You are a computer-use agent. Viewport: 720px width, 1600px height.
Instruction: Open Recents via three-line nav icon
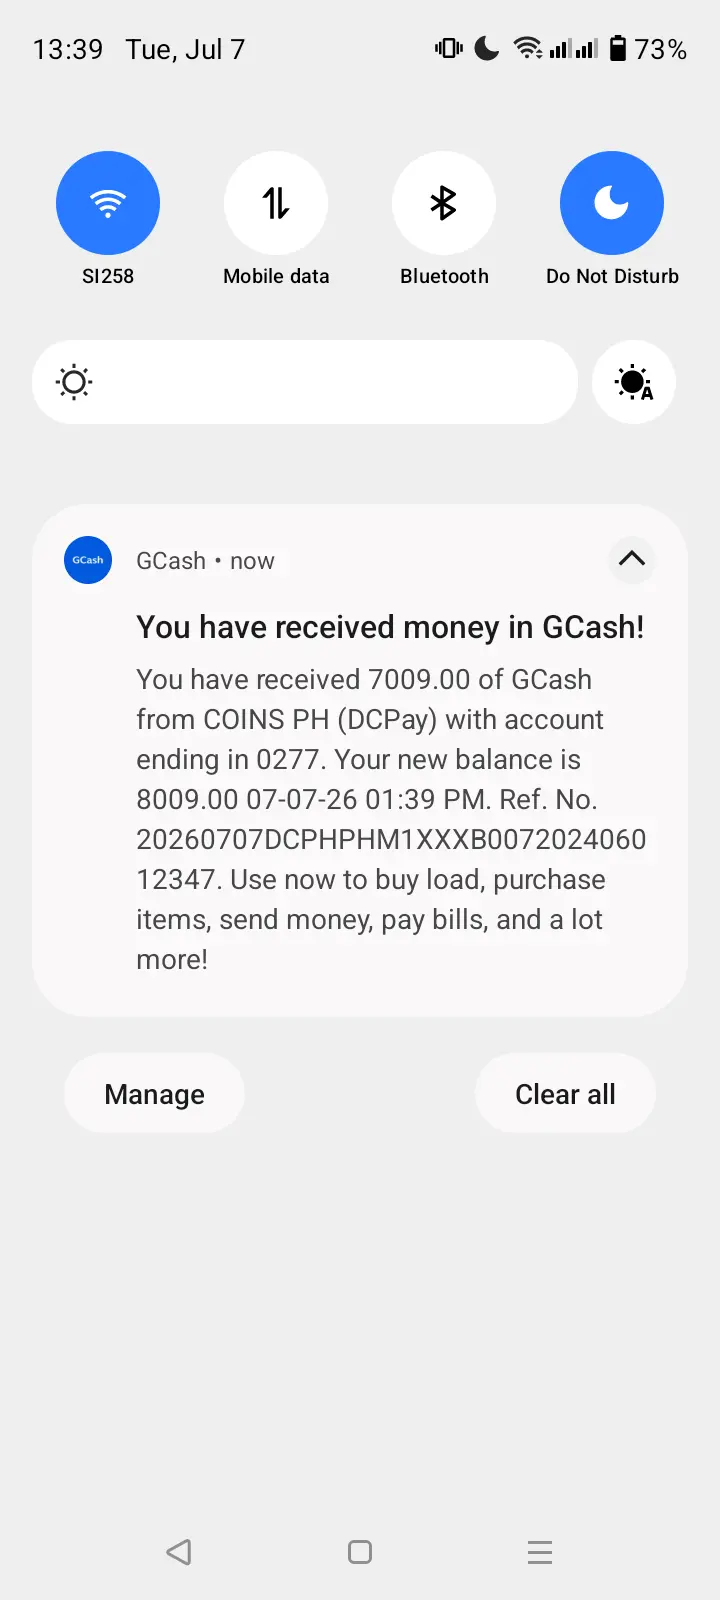(540, 1552)
